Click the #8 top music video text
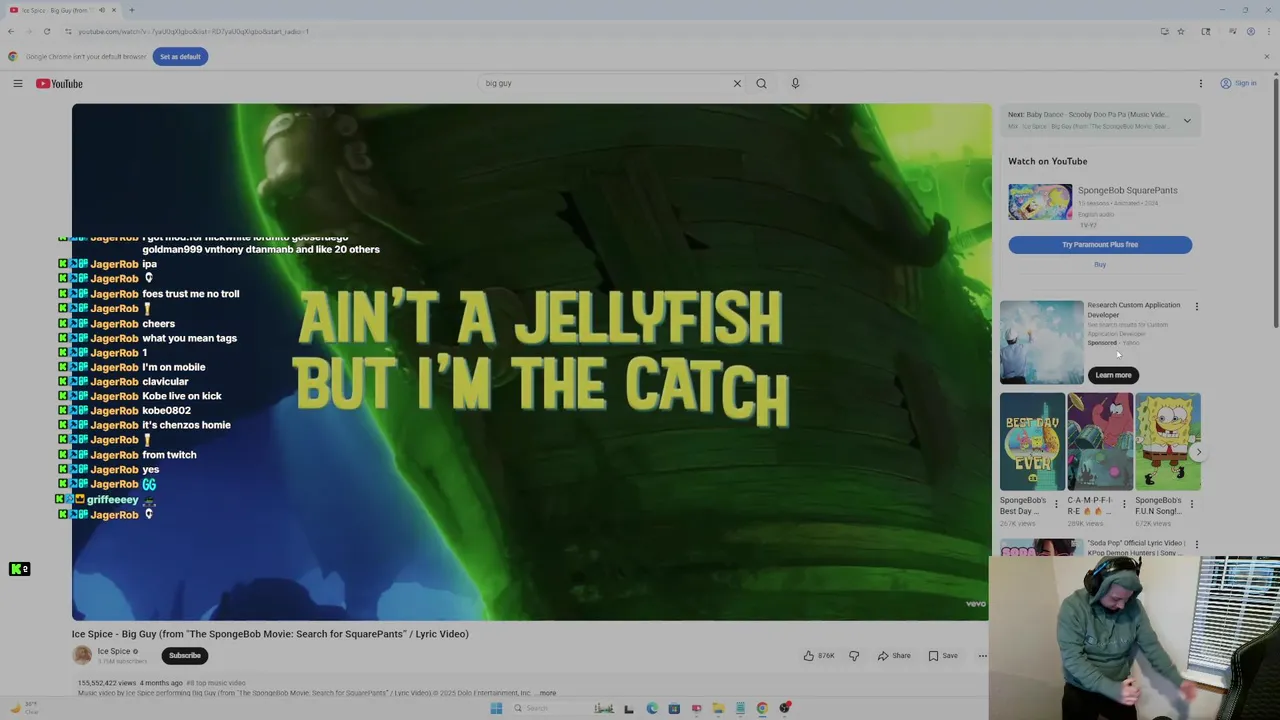Screen dimensions: 1280x720 pyautogui.click(x=216, y=683)
